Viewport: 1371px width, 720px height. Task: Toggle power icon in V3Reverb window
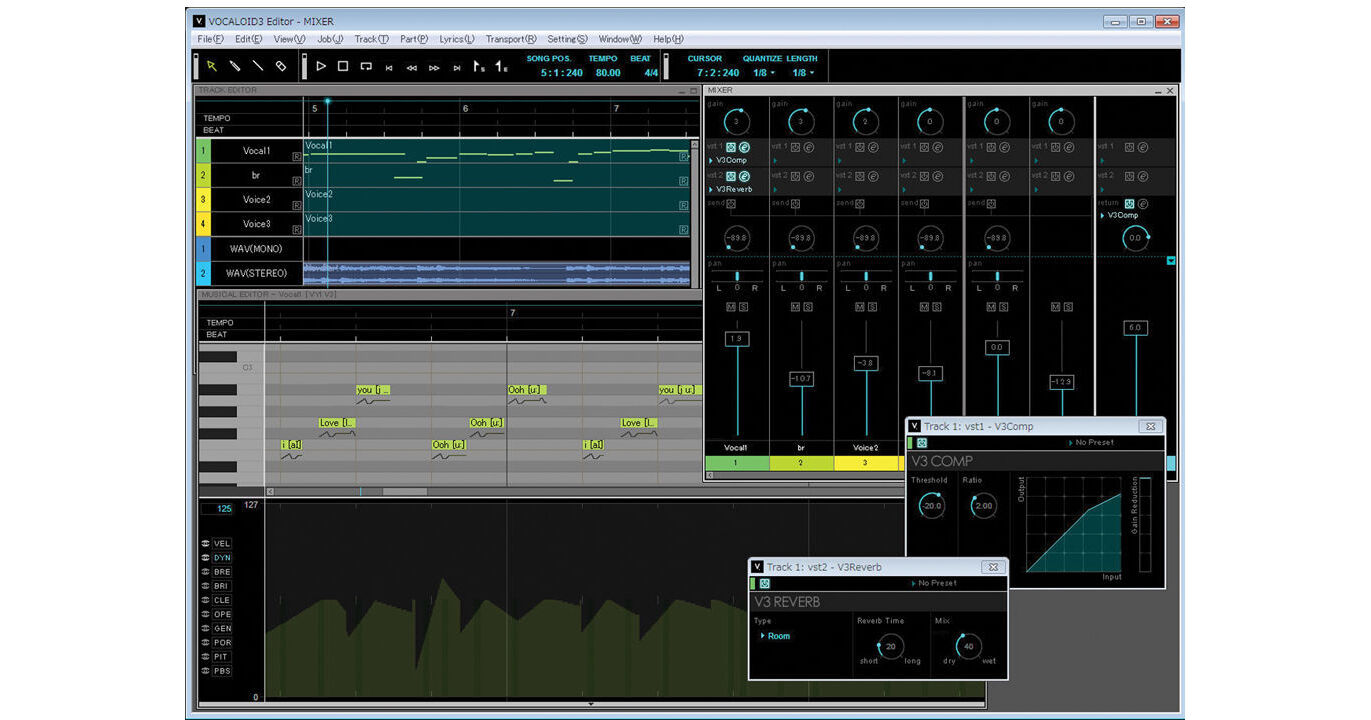(x=765, y=583)
